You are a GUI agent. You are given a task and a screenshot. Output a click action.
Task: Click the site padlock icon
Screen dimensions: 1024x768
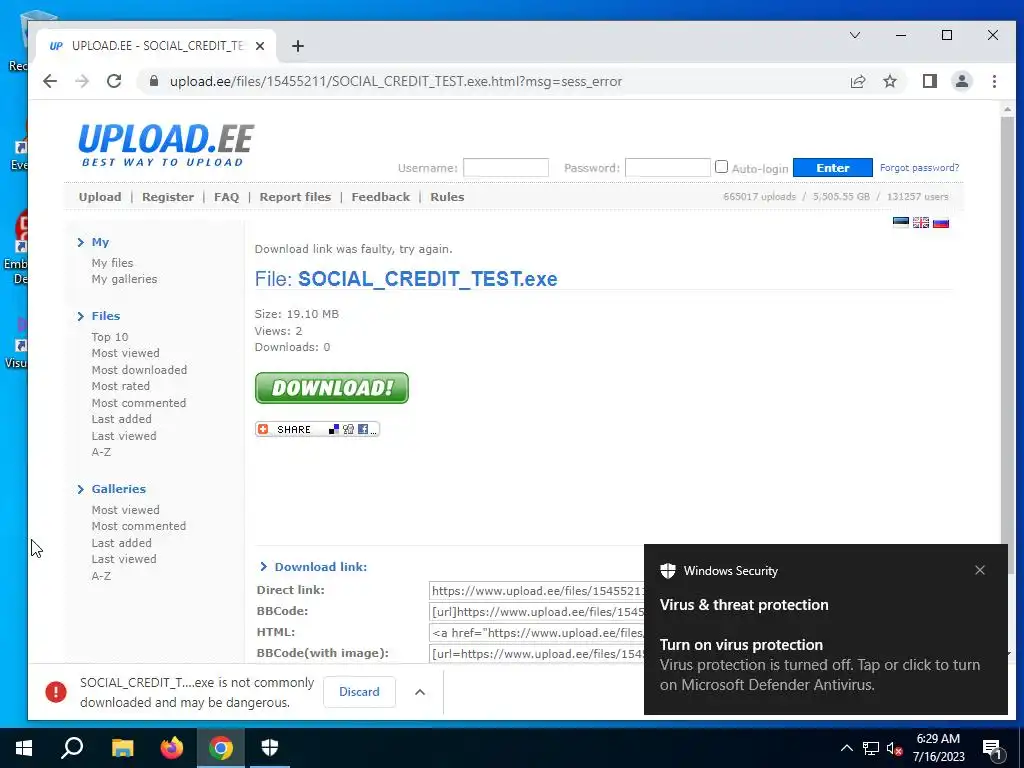pyautogui.click(x=153, y=81)
